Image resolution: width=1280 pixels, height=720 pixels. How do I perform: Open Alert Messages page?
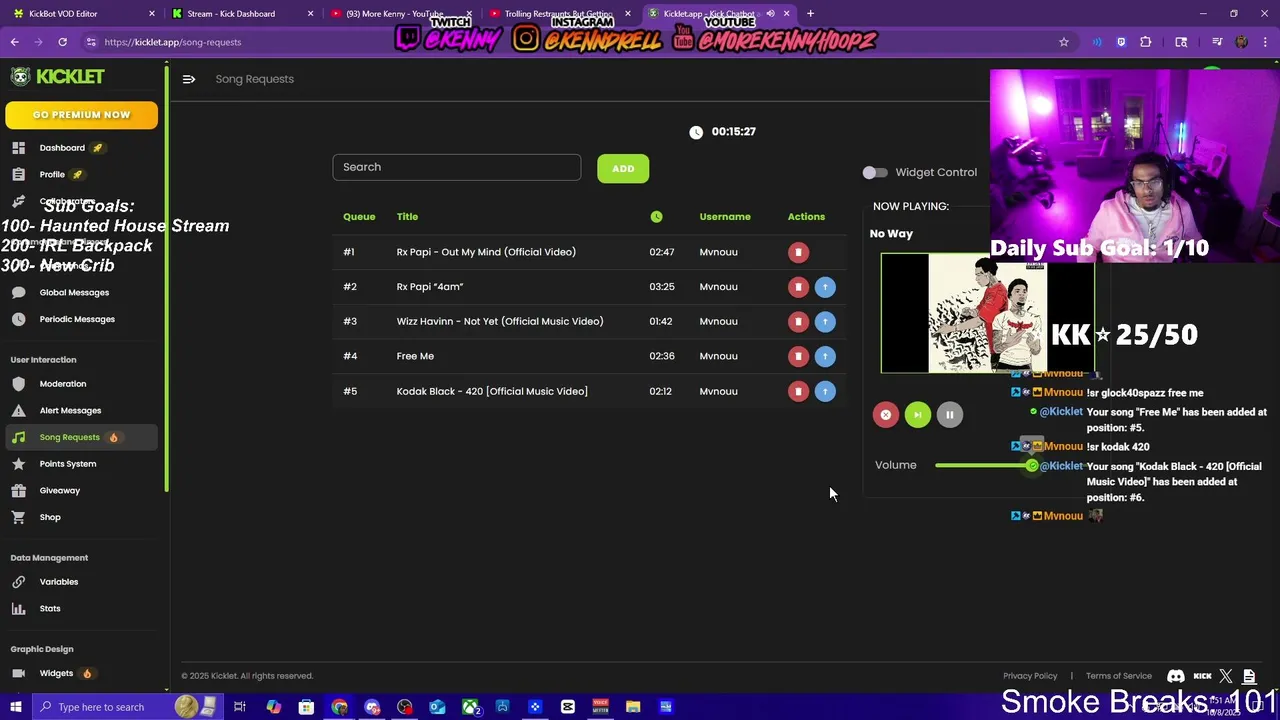click(70, 410)
